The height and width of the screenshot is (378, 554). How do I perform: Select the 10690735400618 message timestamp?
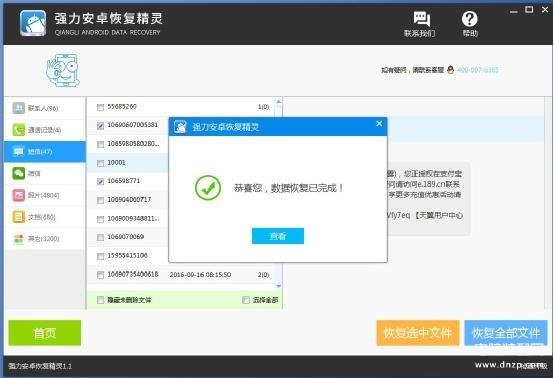200,275
